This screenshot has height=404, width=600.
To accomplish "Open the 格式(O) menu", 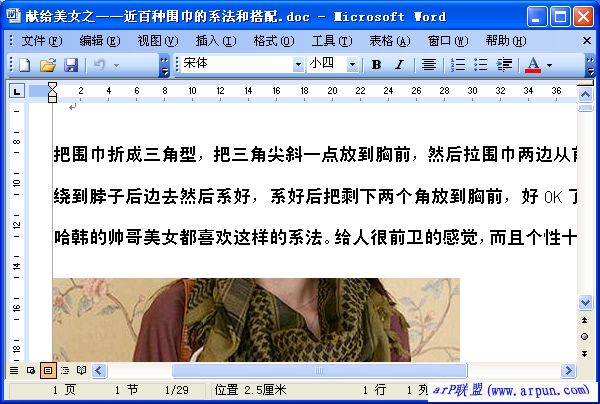I will (274, 41).
